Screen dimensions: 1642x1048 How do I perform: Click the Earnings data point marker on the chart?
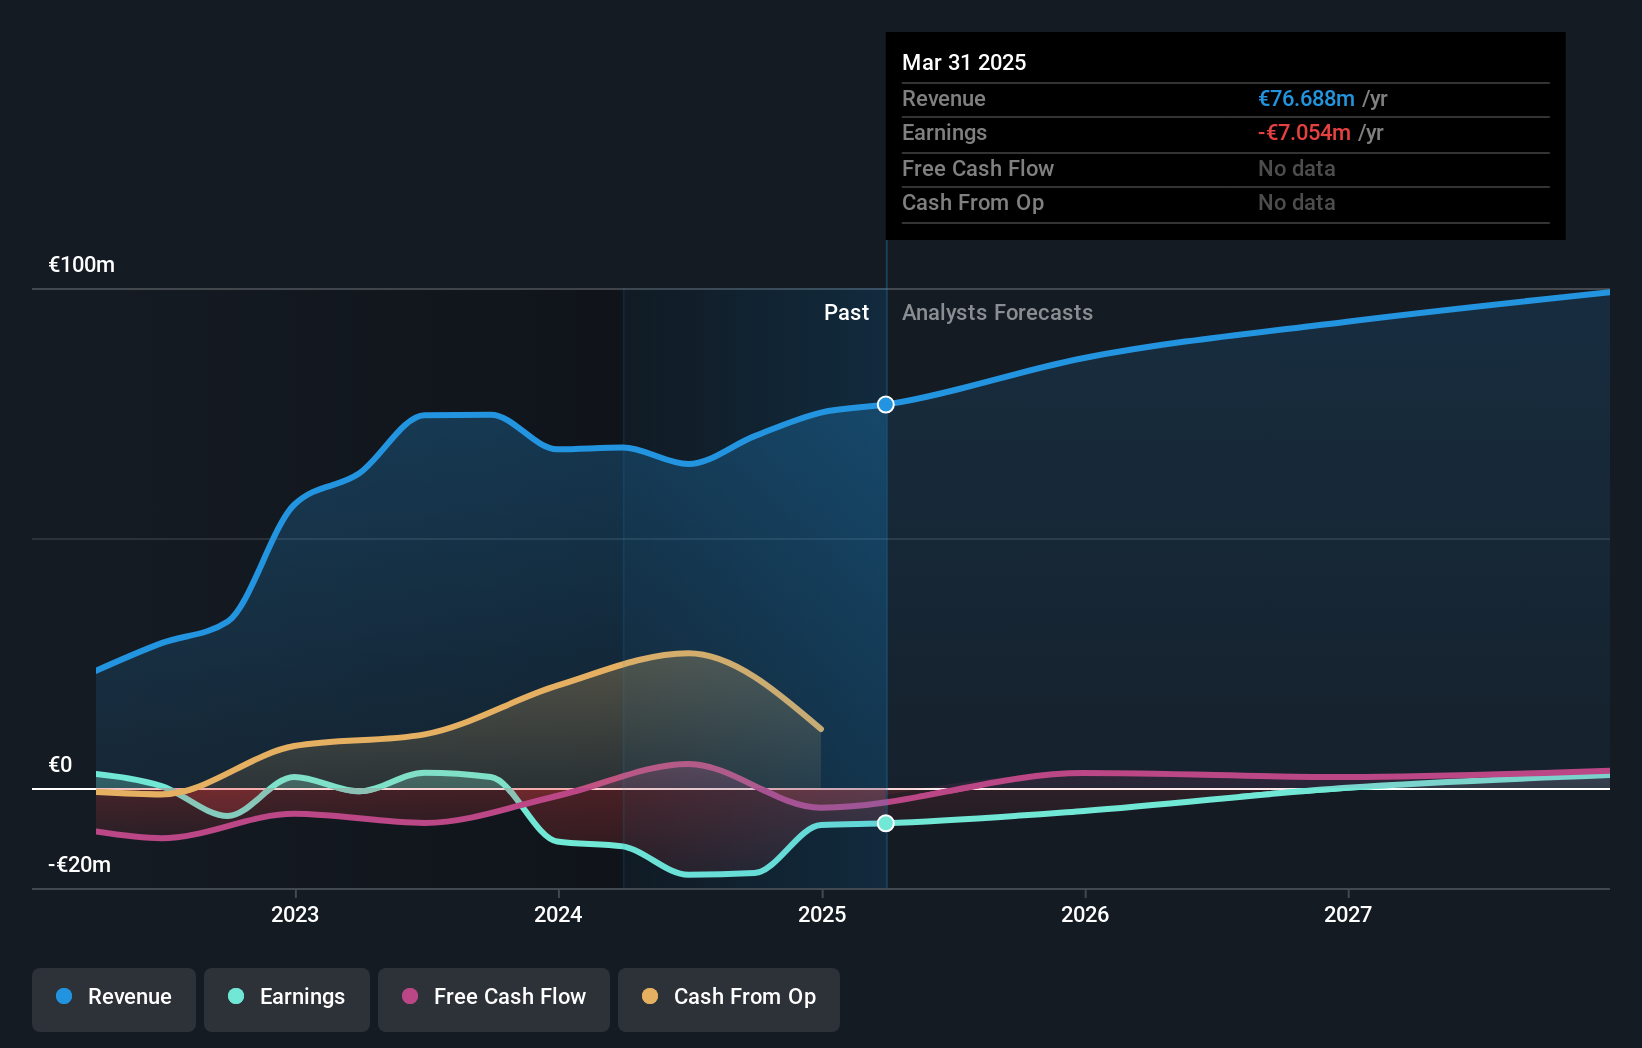point(884,823)
